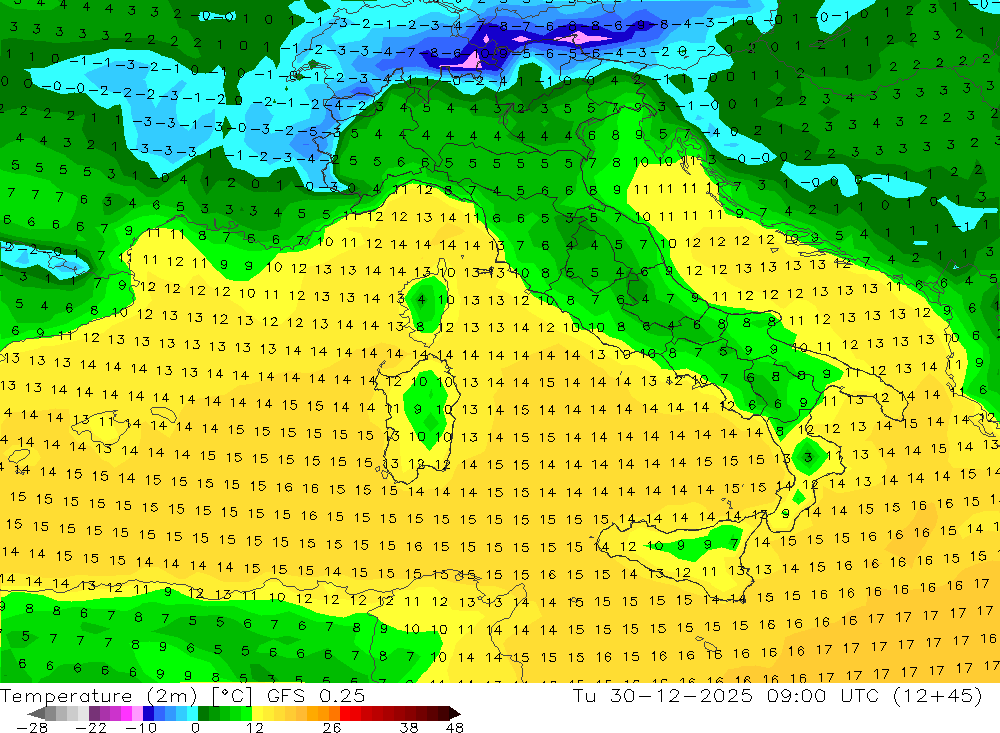Image resolution: width=1000 pixels, height=733 pixels.
Task: Click the dark blue swatch above -10
Action: pos(149,713)
